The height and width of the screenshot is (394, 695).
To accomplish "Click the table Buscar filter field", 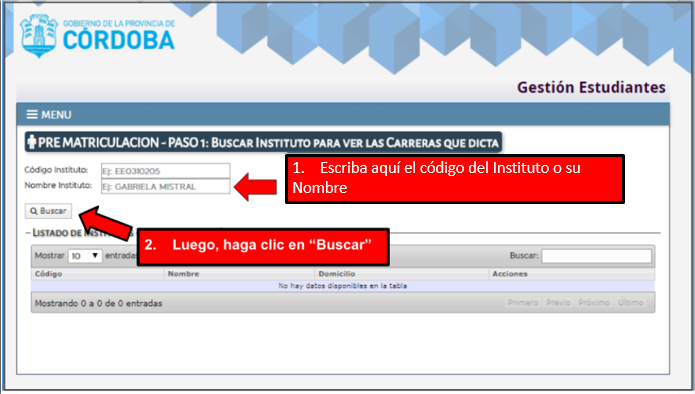I will click(597, 256).
